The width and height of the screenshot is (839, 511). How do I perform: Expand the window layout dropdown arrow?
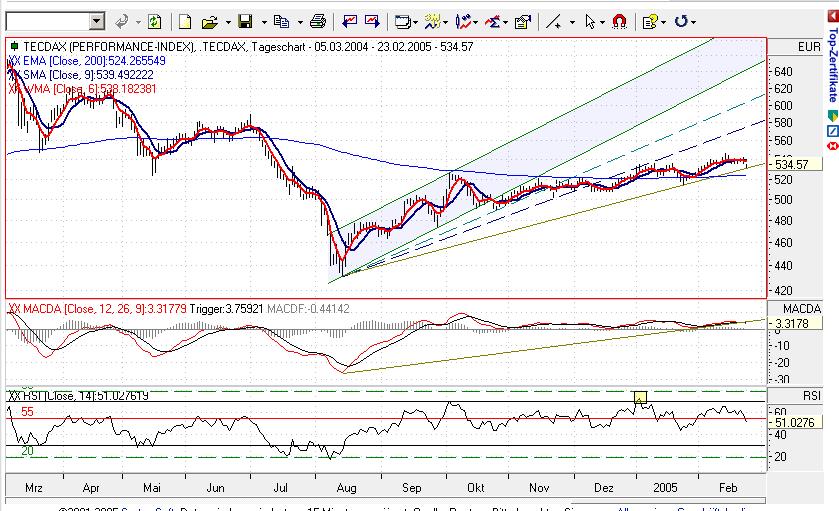[x=415, y=22]
